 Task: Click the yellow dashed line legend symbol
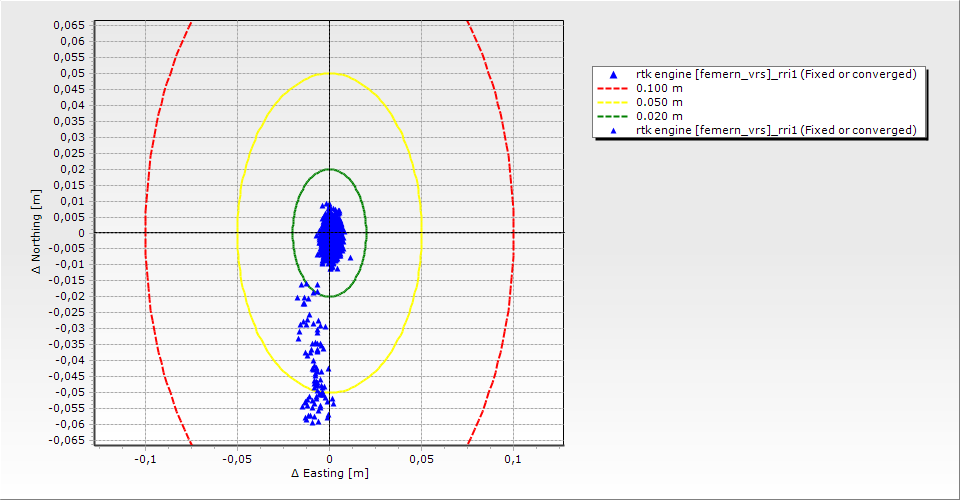click(x=613, y=102)
